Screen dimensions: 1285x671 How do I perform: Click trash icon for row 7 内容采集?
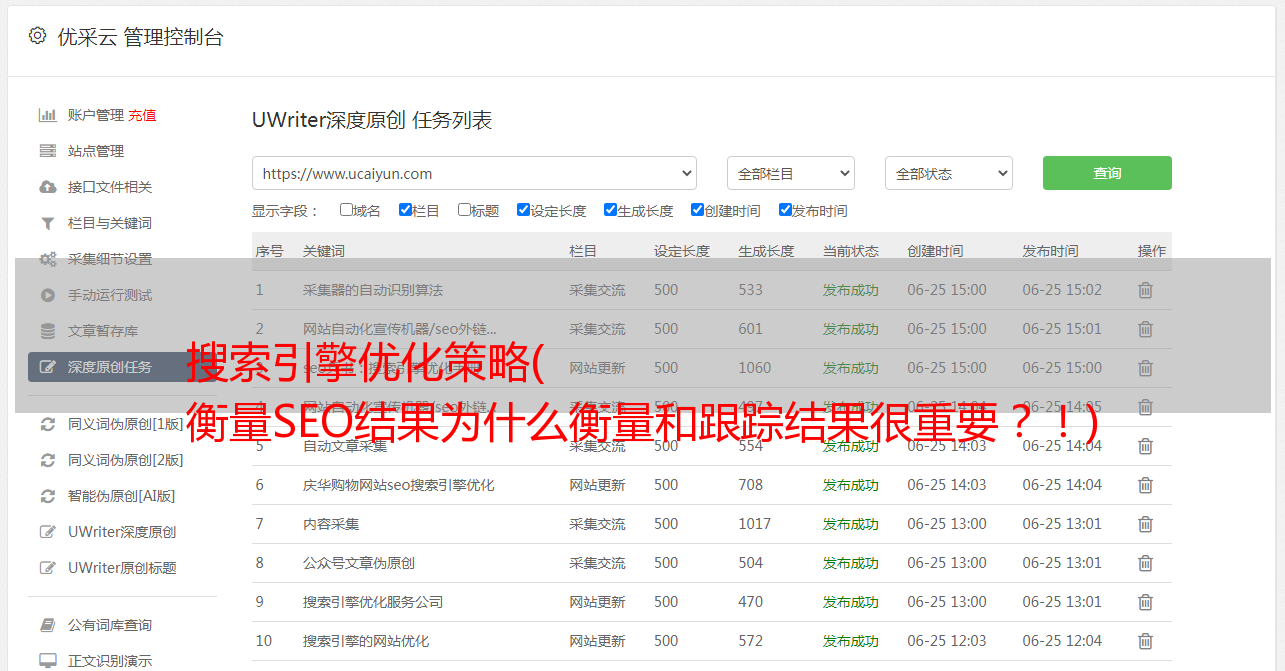pyautogui.click(x=1145, y=524)
